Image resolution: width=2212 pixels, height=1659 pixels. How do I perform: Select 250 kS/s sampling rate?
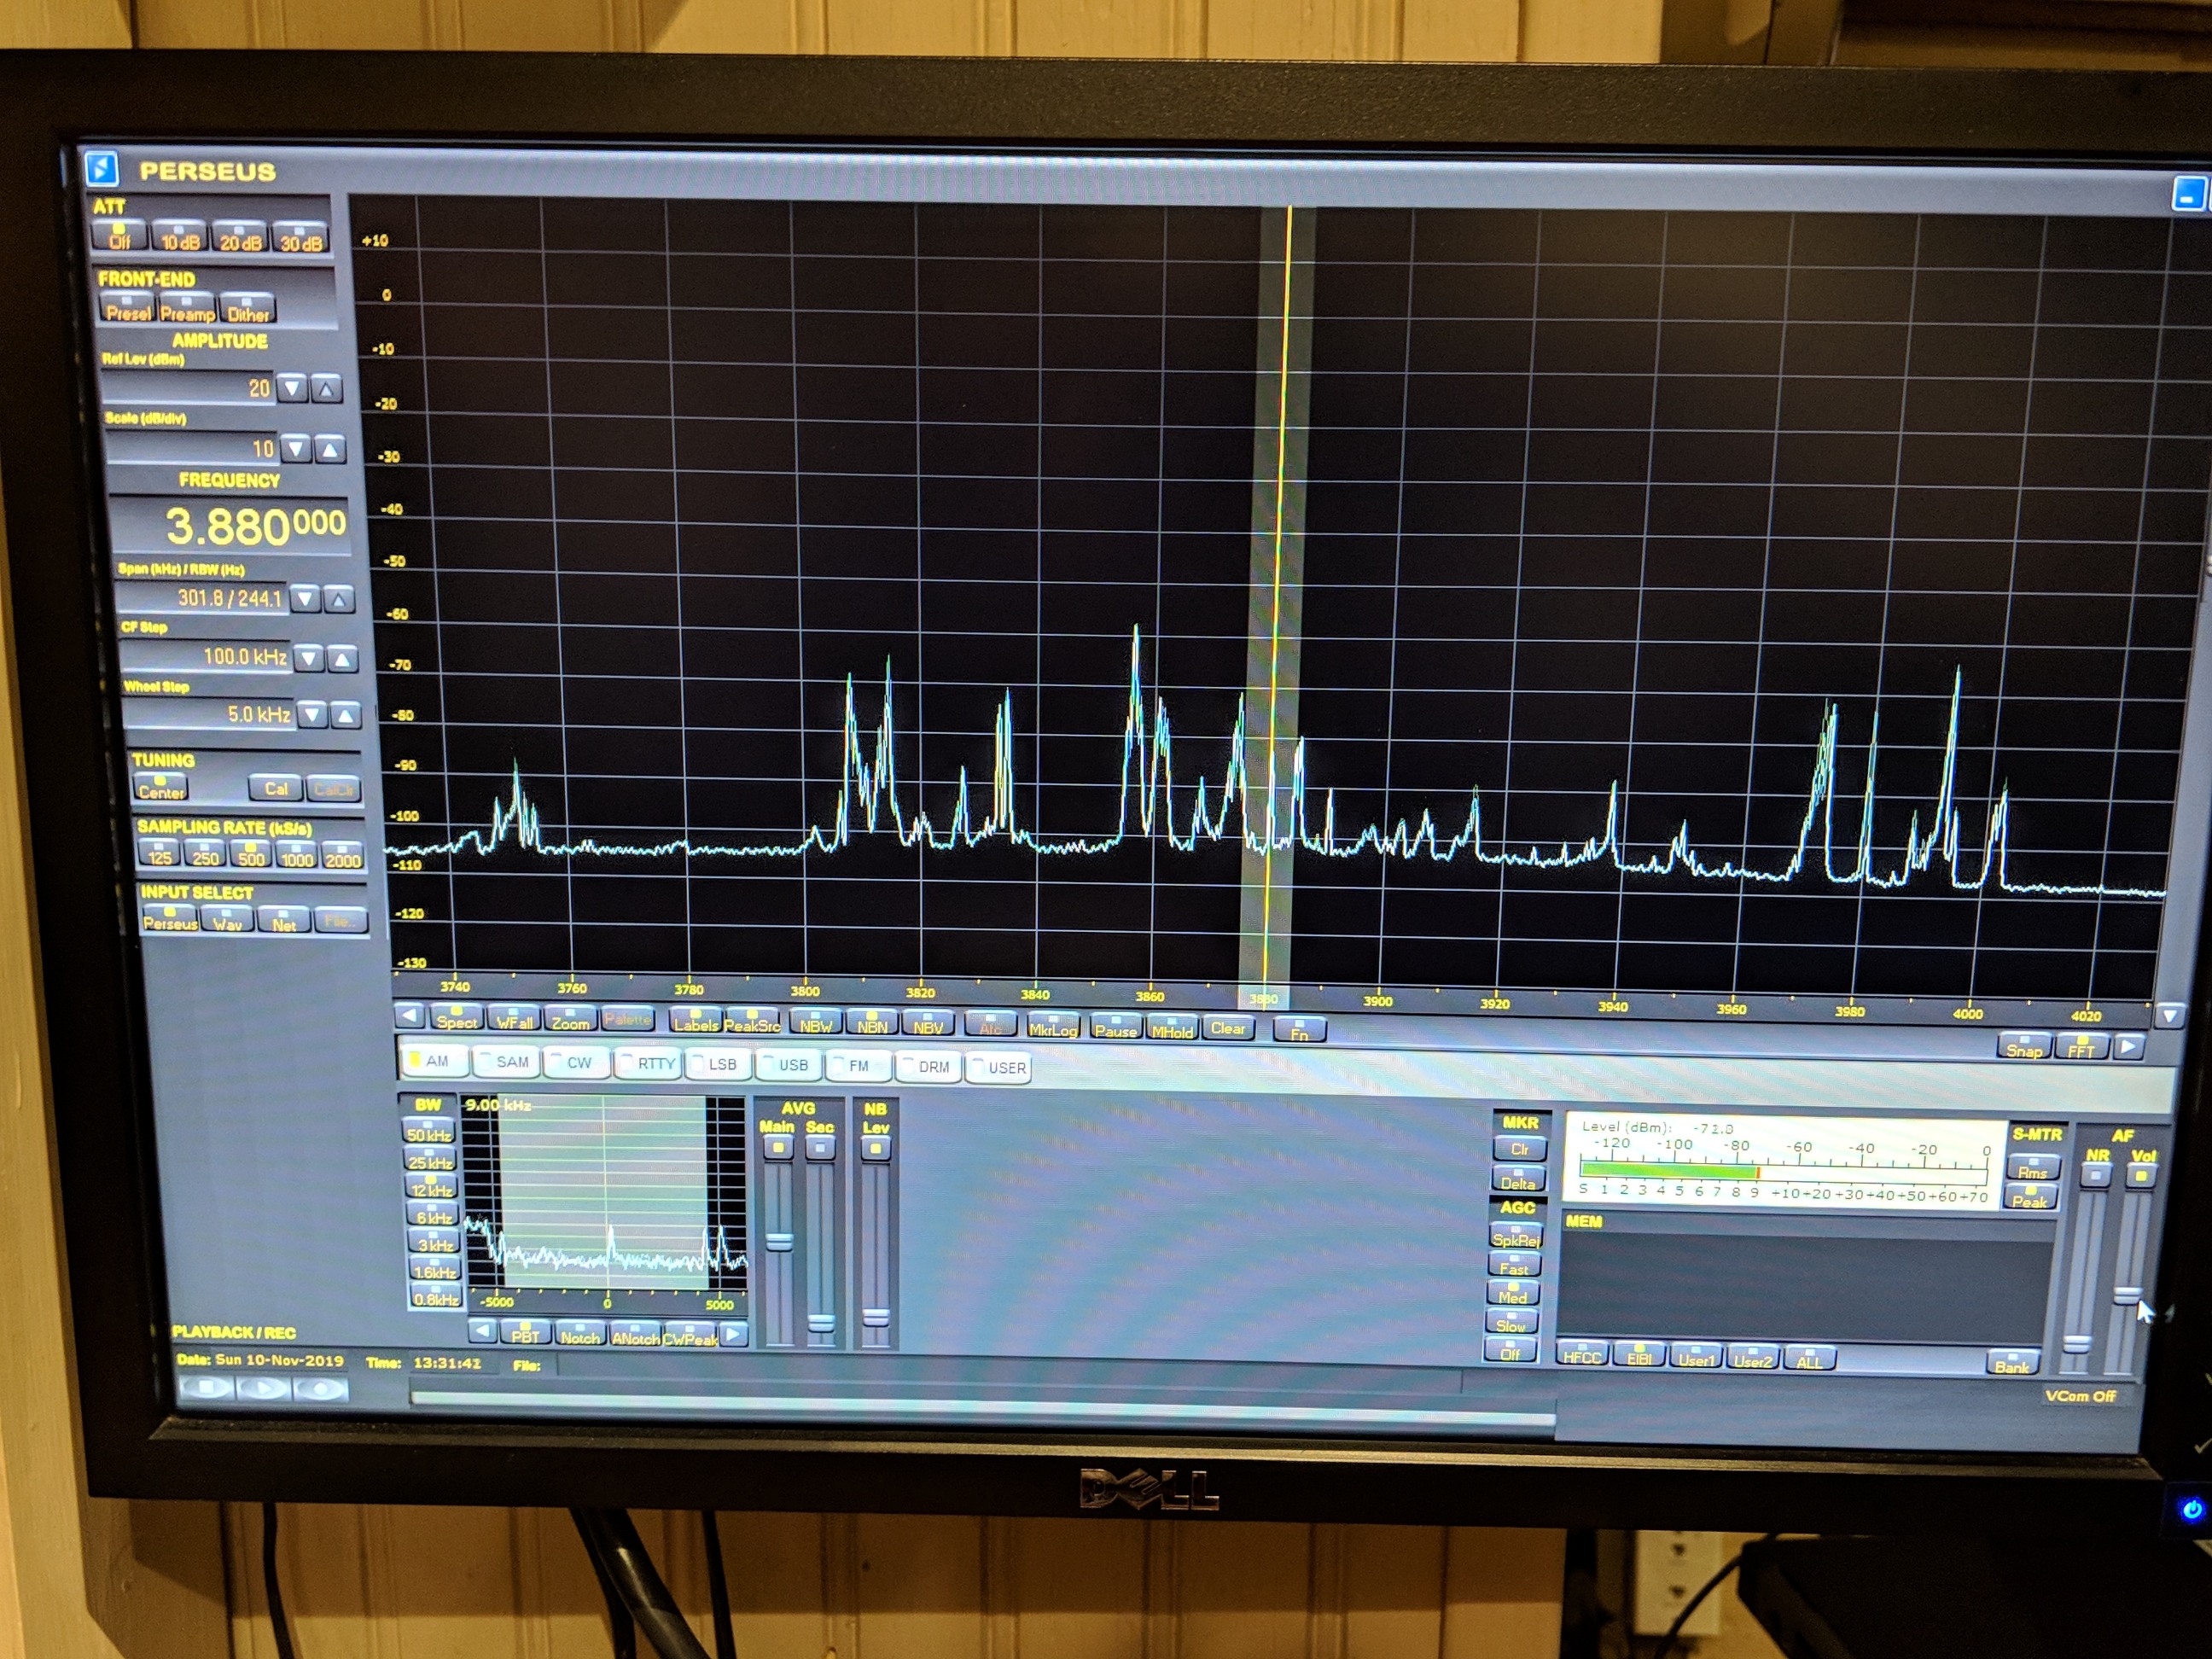click(205, 856)
